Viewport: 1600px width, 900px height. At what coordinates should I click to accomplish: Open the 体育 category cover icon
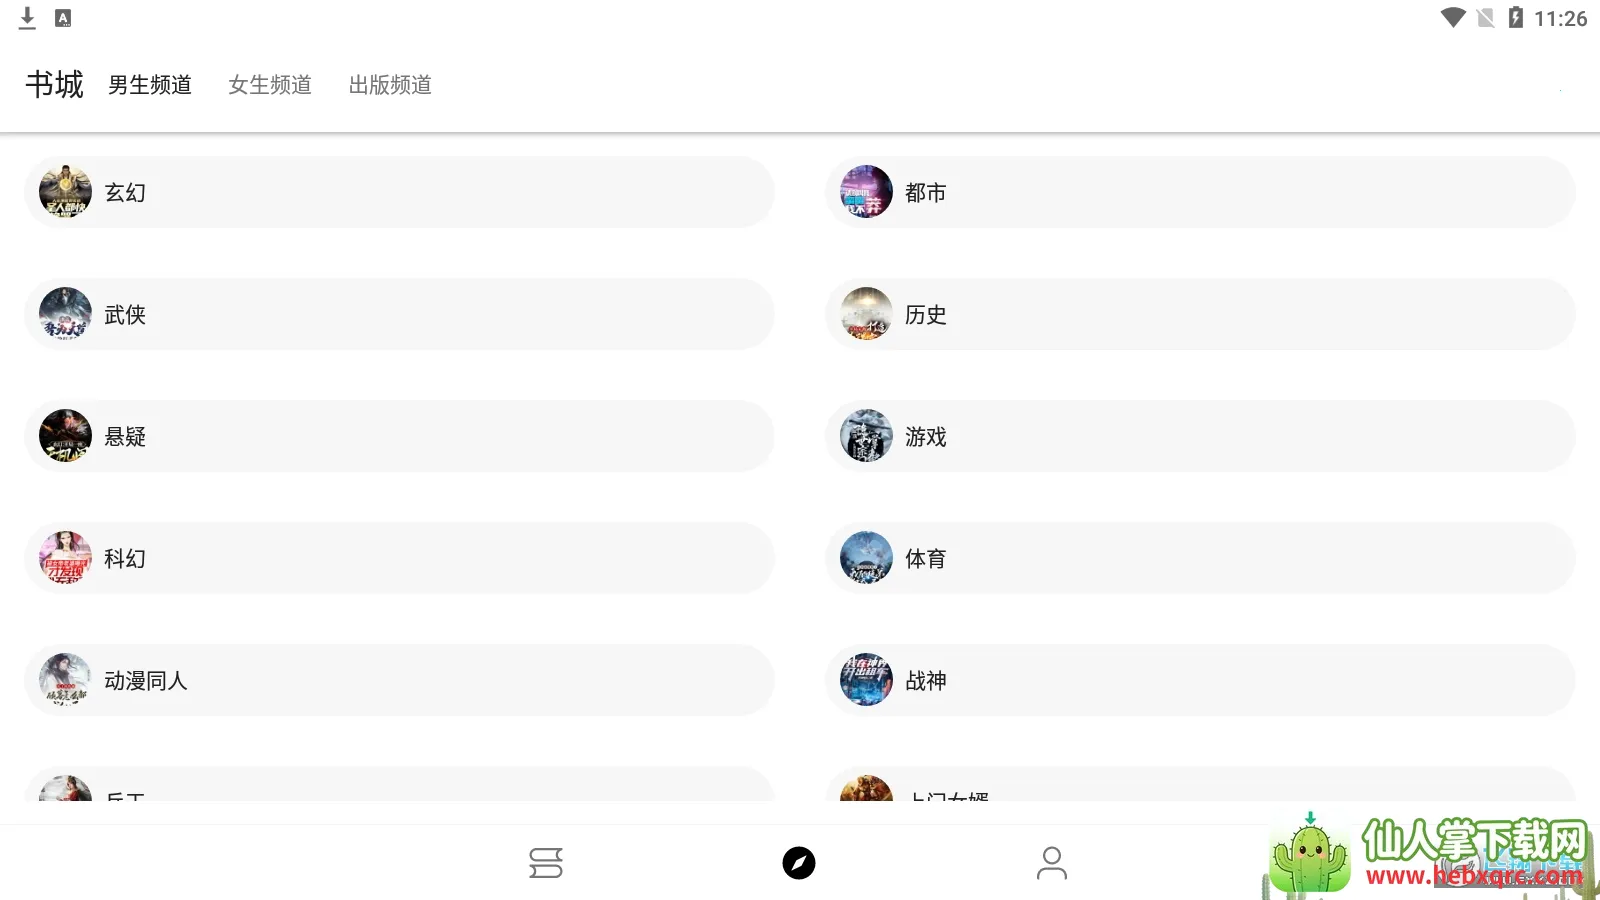866,558
